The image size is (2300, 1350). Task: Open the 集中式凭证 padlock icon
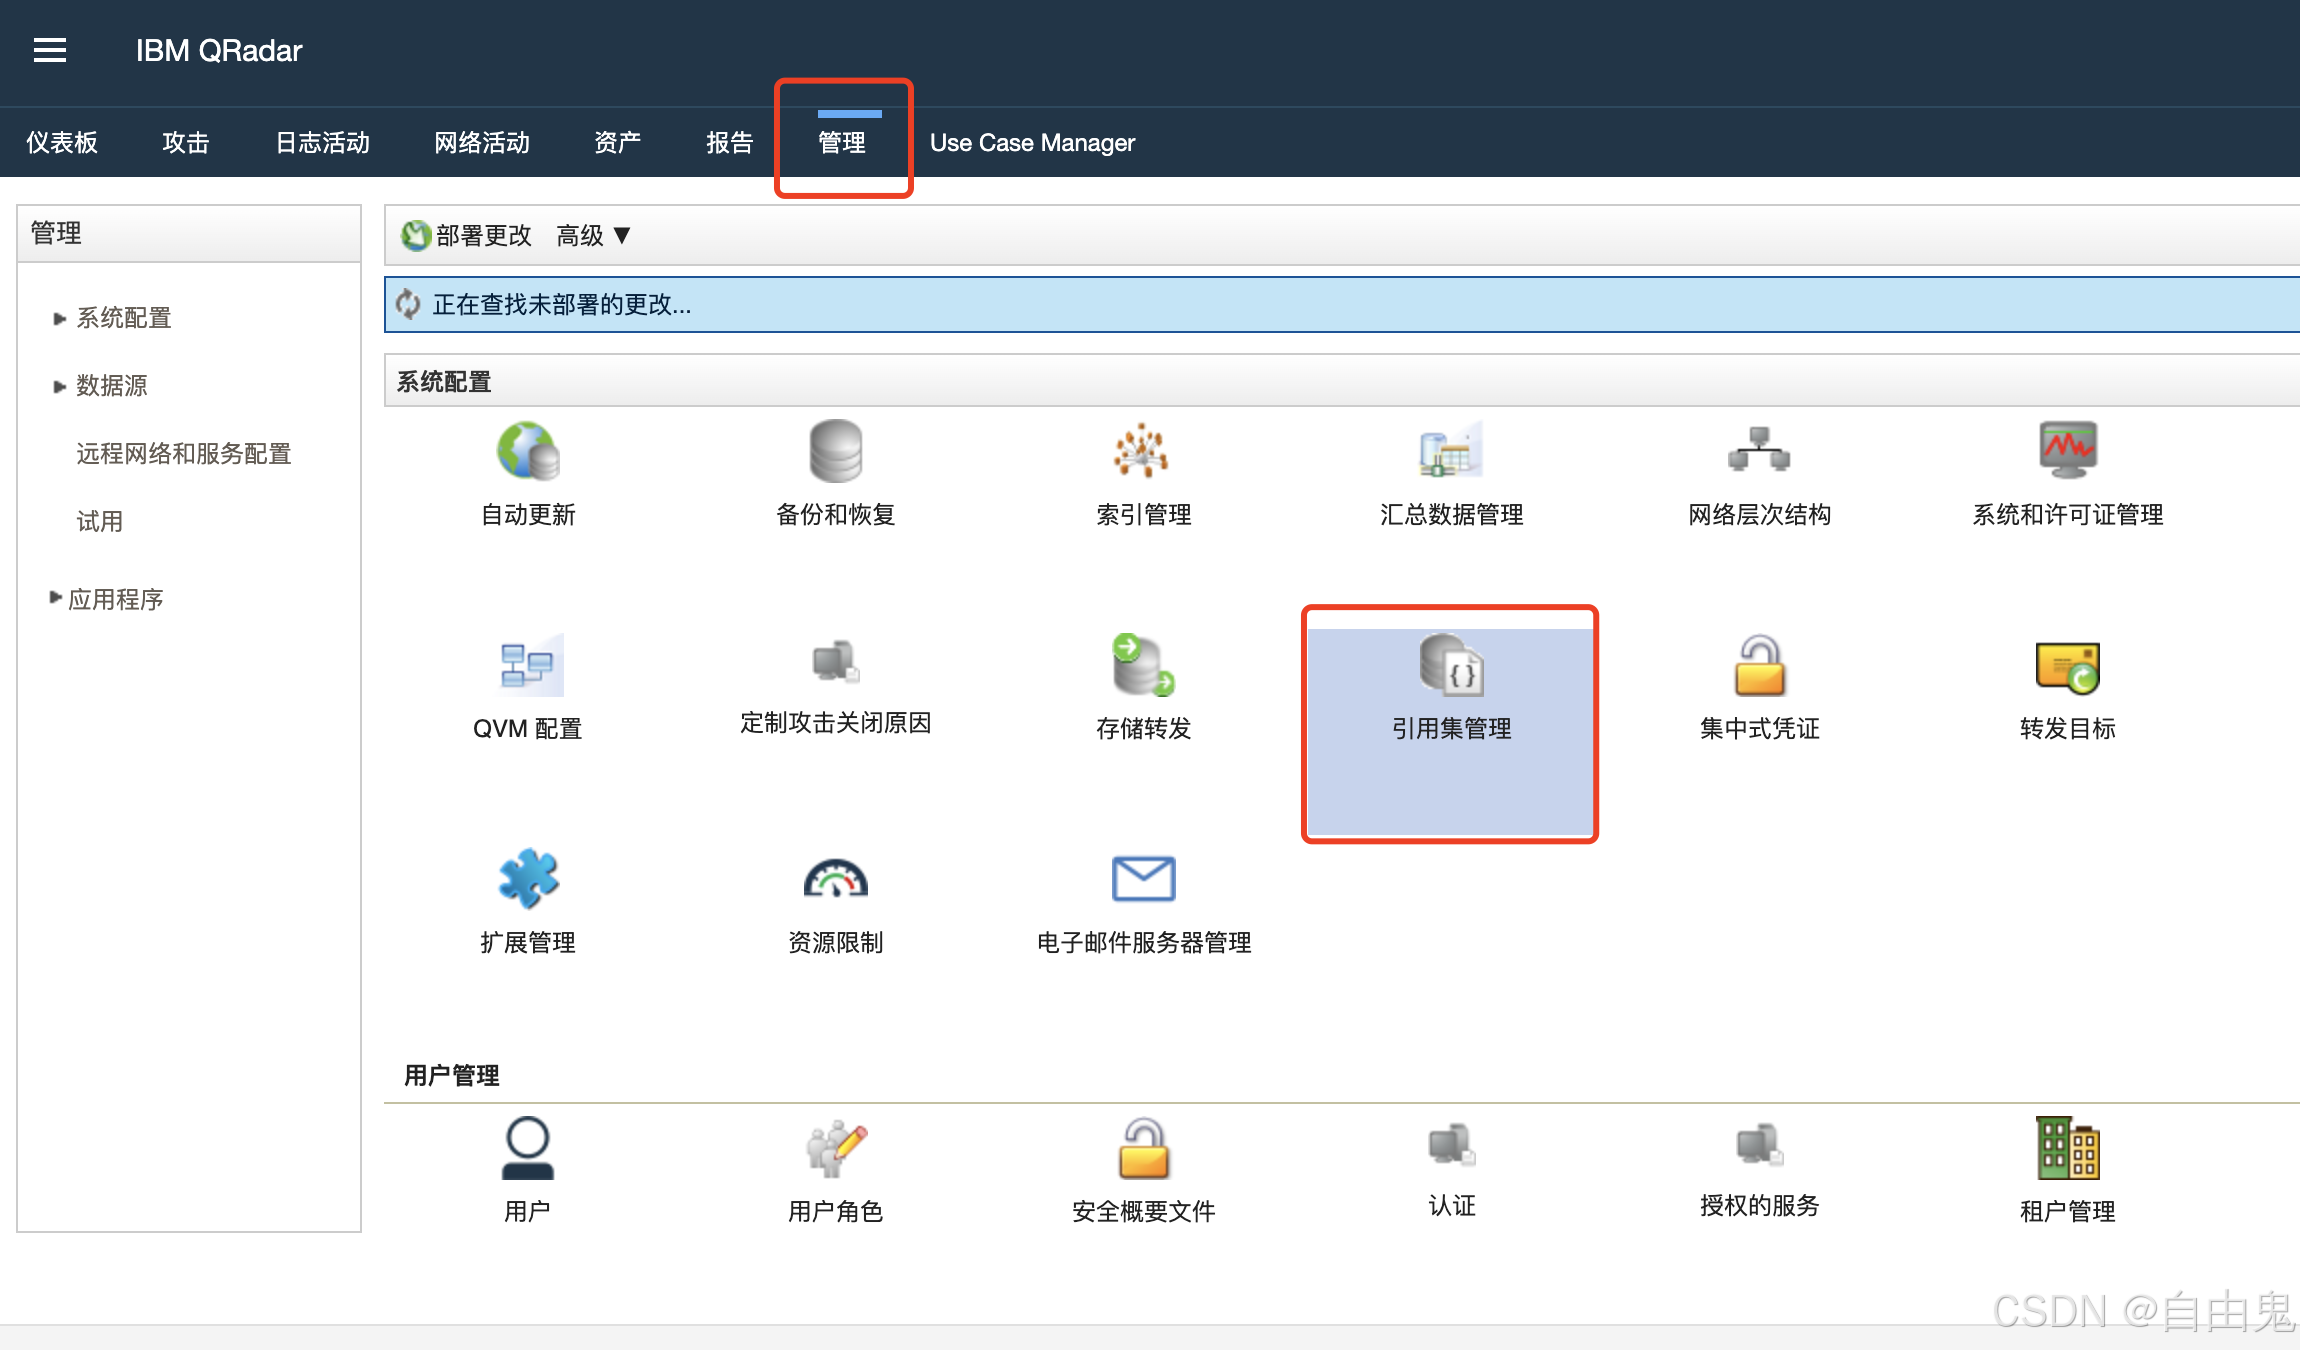1759,667
